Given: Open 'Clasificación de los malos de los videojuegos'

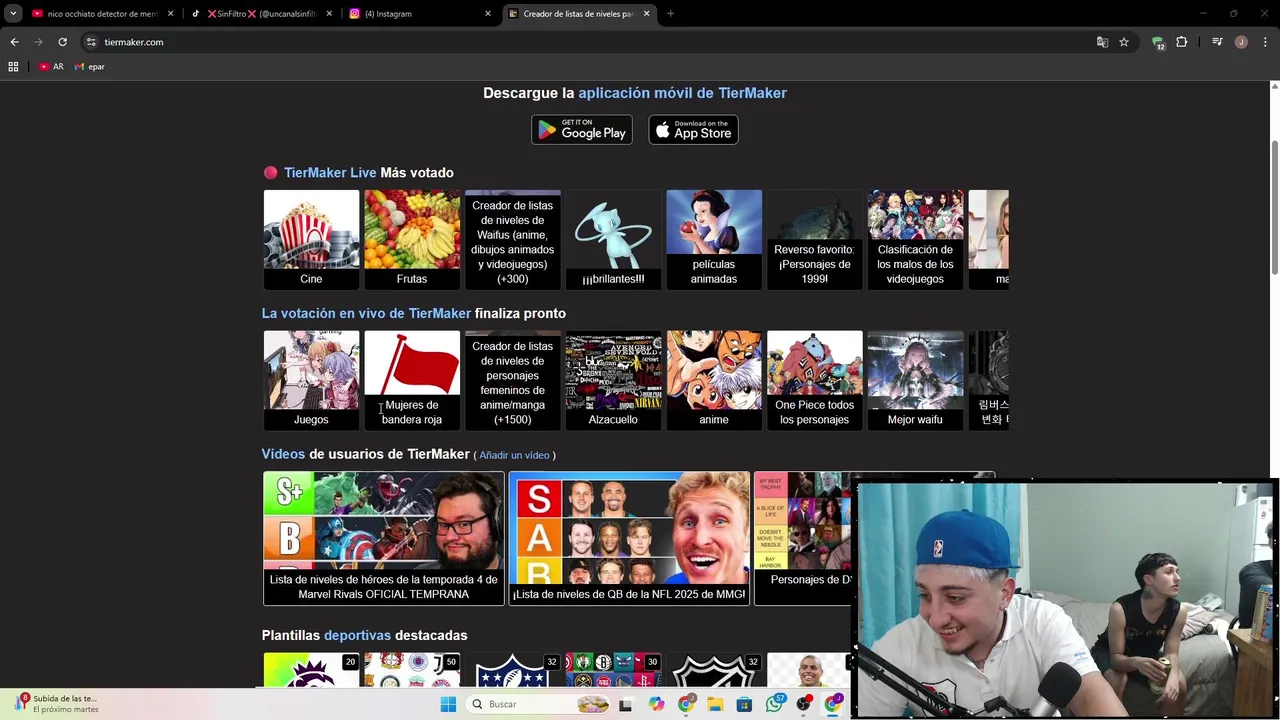Looking at the screenshot, I should coord(915,239).
